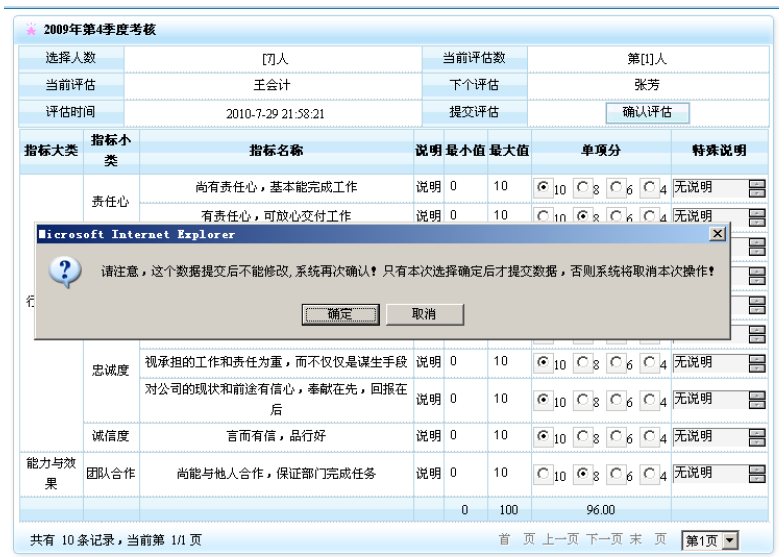Confirm the dialog with the 确定 button
The width and height of the screenshot is (784, 557).
pos(340,314)
